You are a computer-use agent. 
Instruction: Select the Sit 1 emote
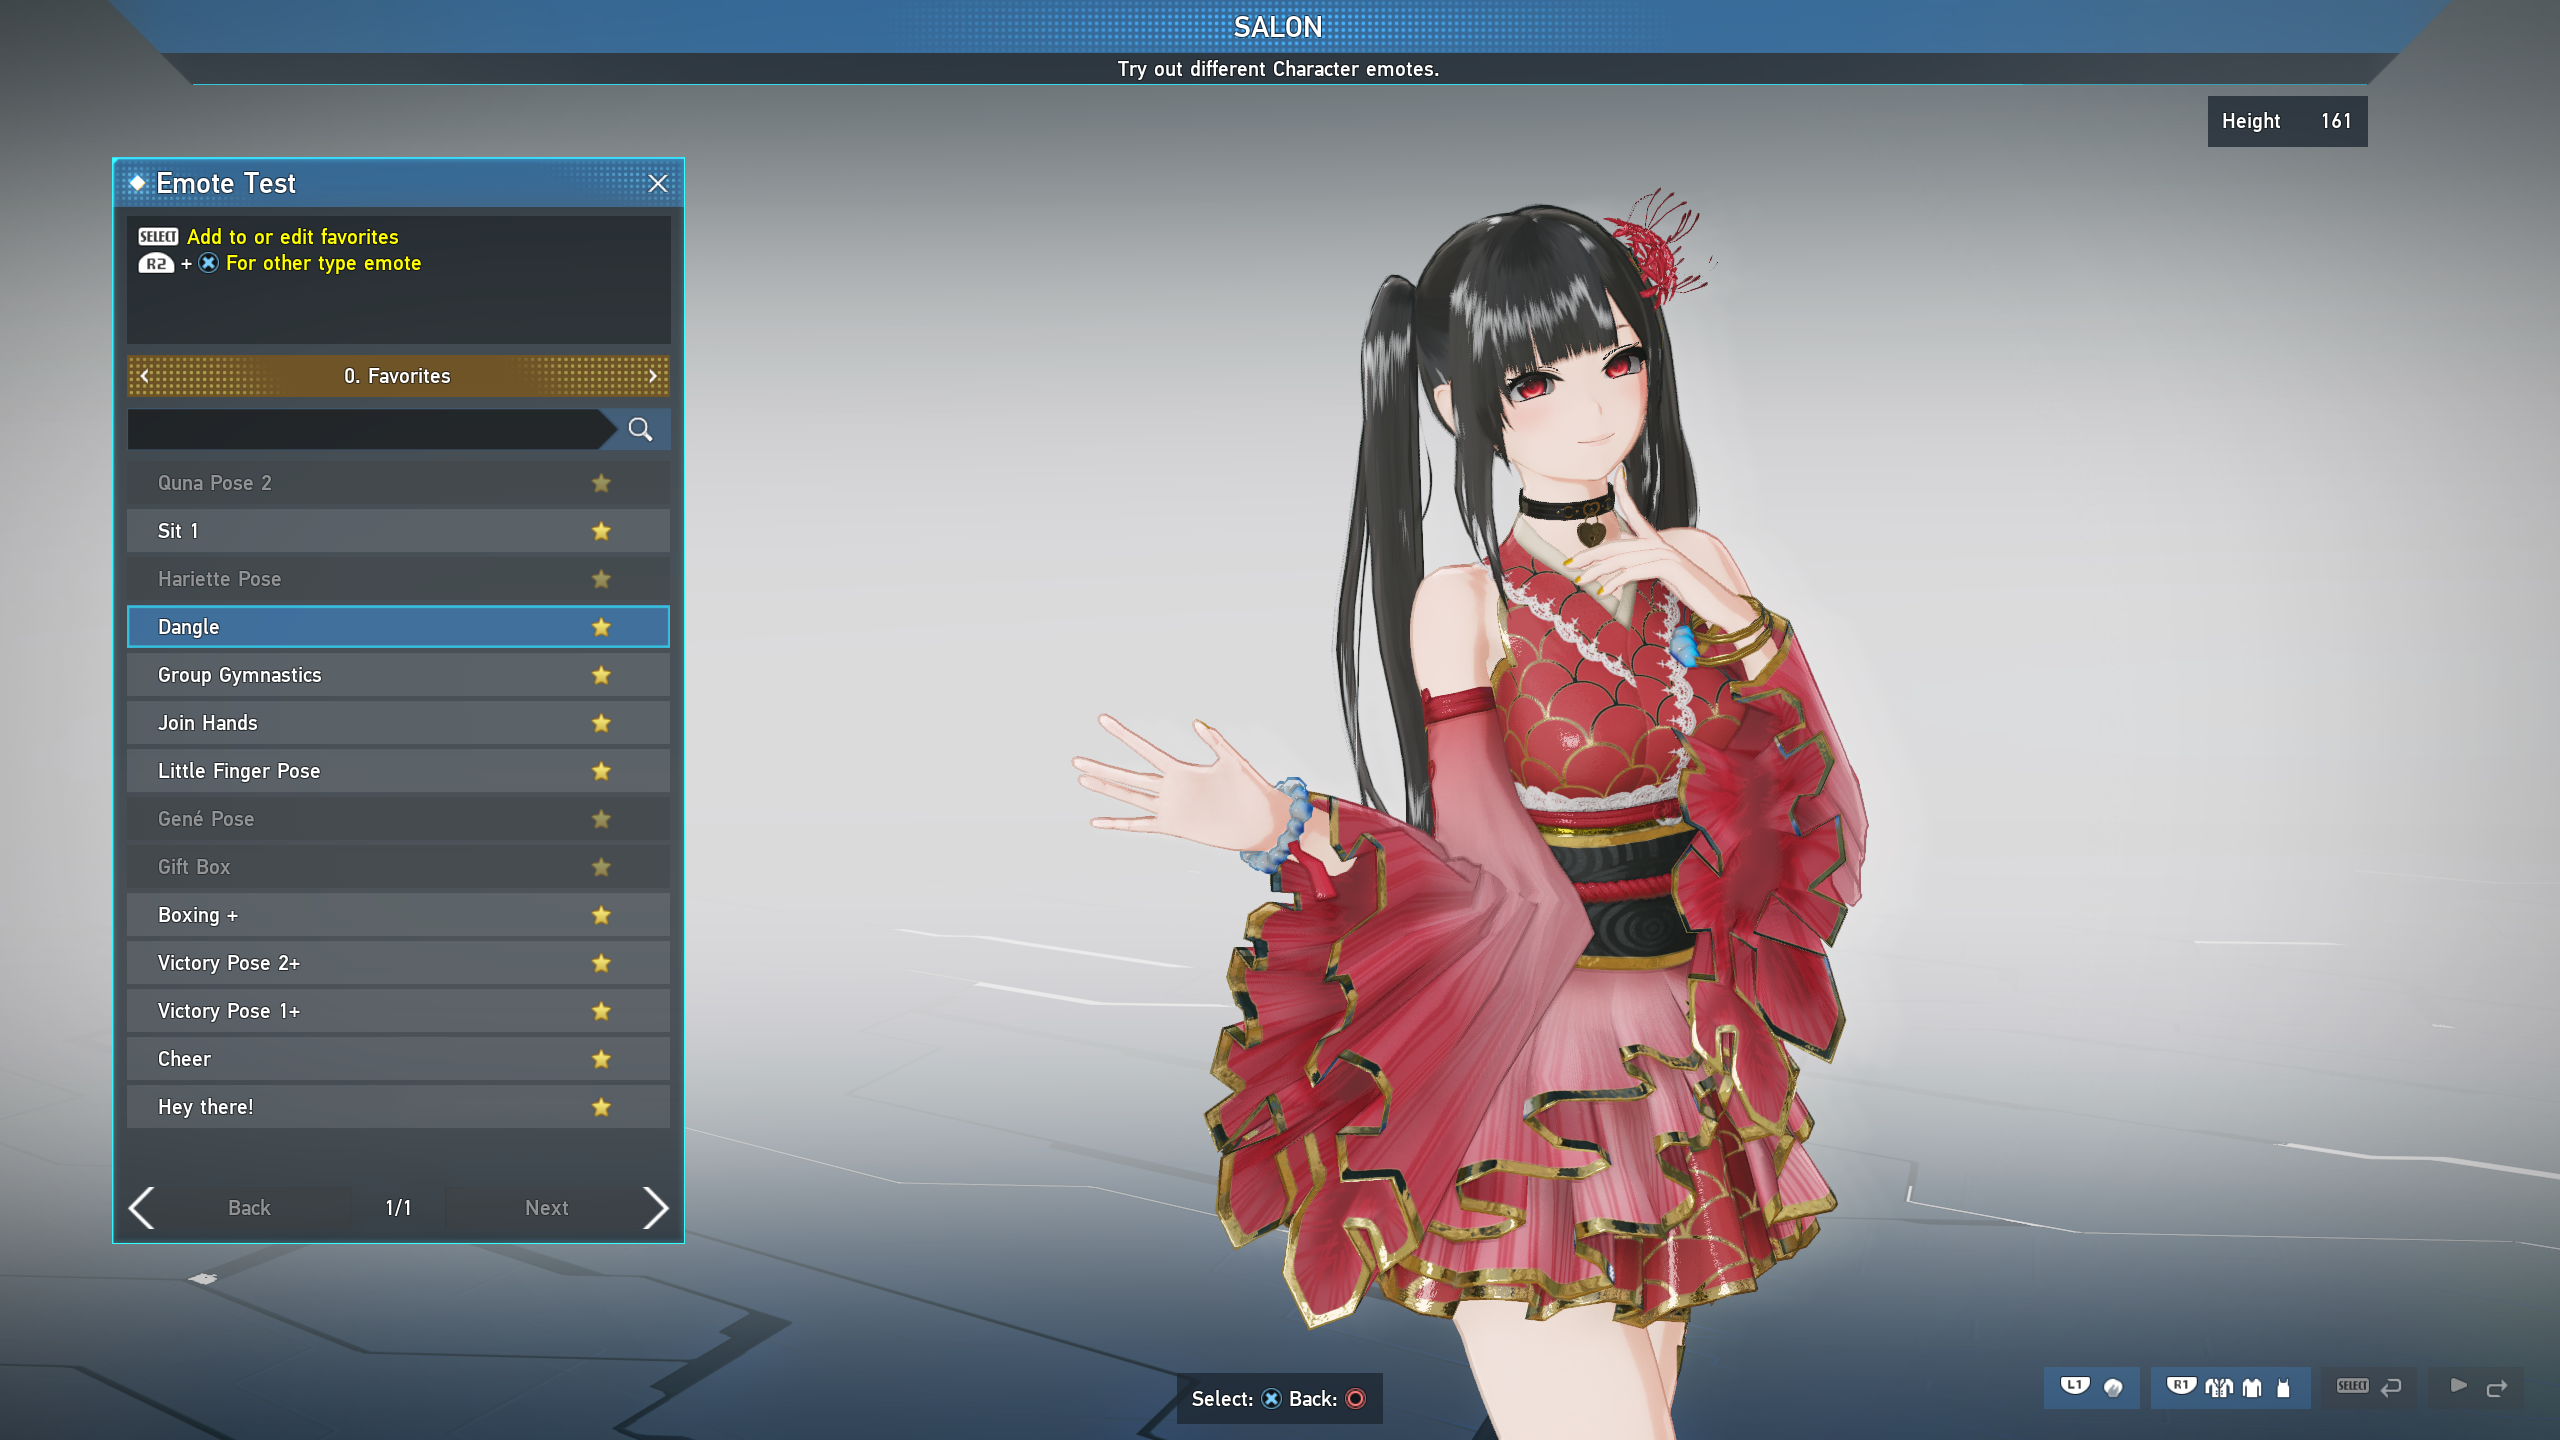point(398,531)
